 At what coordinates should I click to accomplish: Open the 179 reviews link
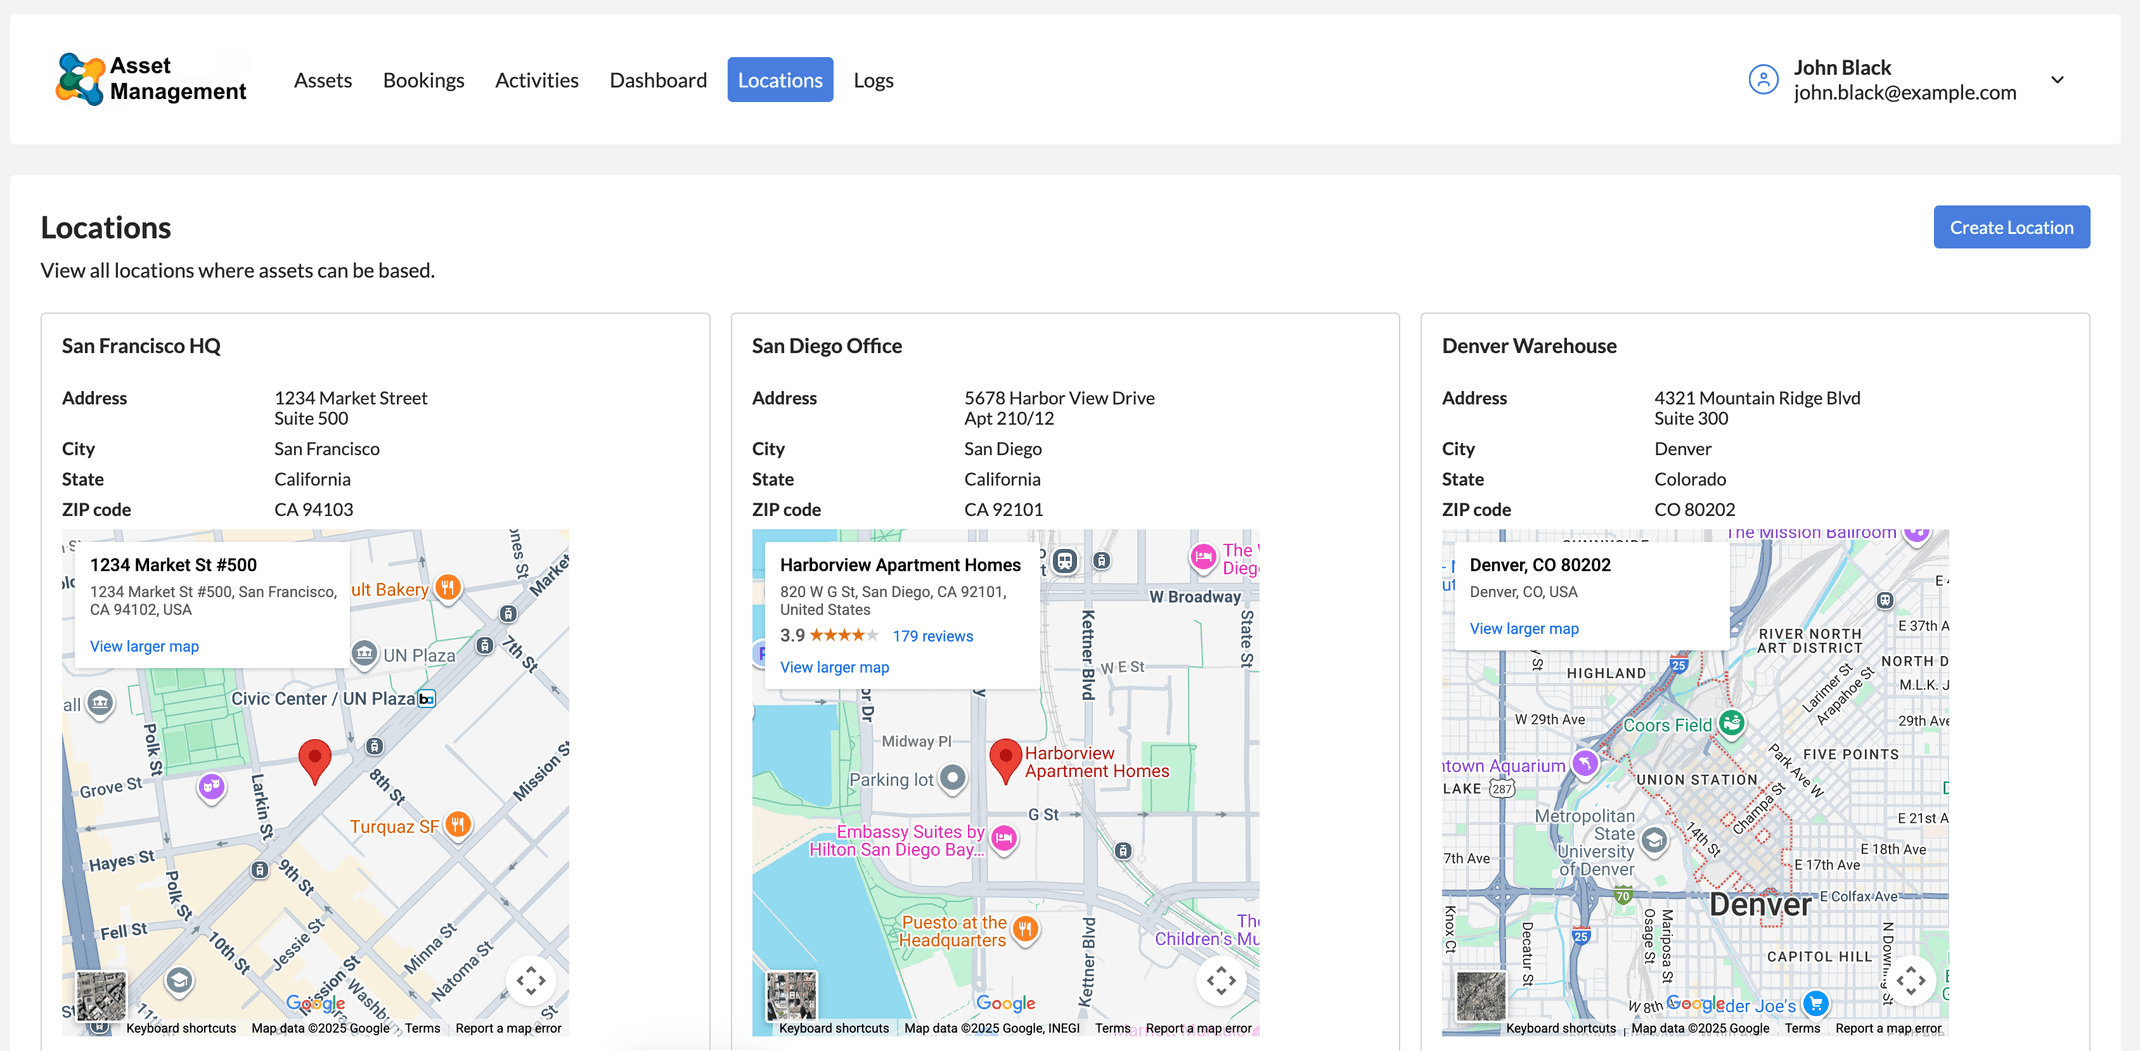point(932,635)
